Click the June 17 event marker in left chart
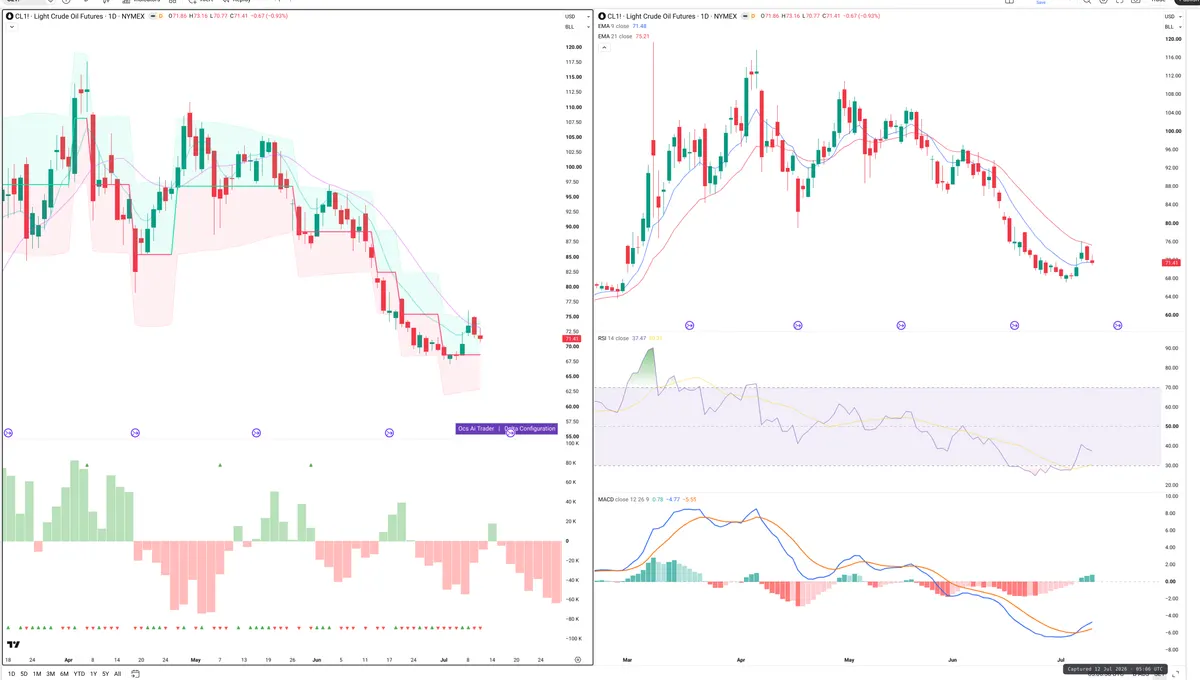 (389, 432)
